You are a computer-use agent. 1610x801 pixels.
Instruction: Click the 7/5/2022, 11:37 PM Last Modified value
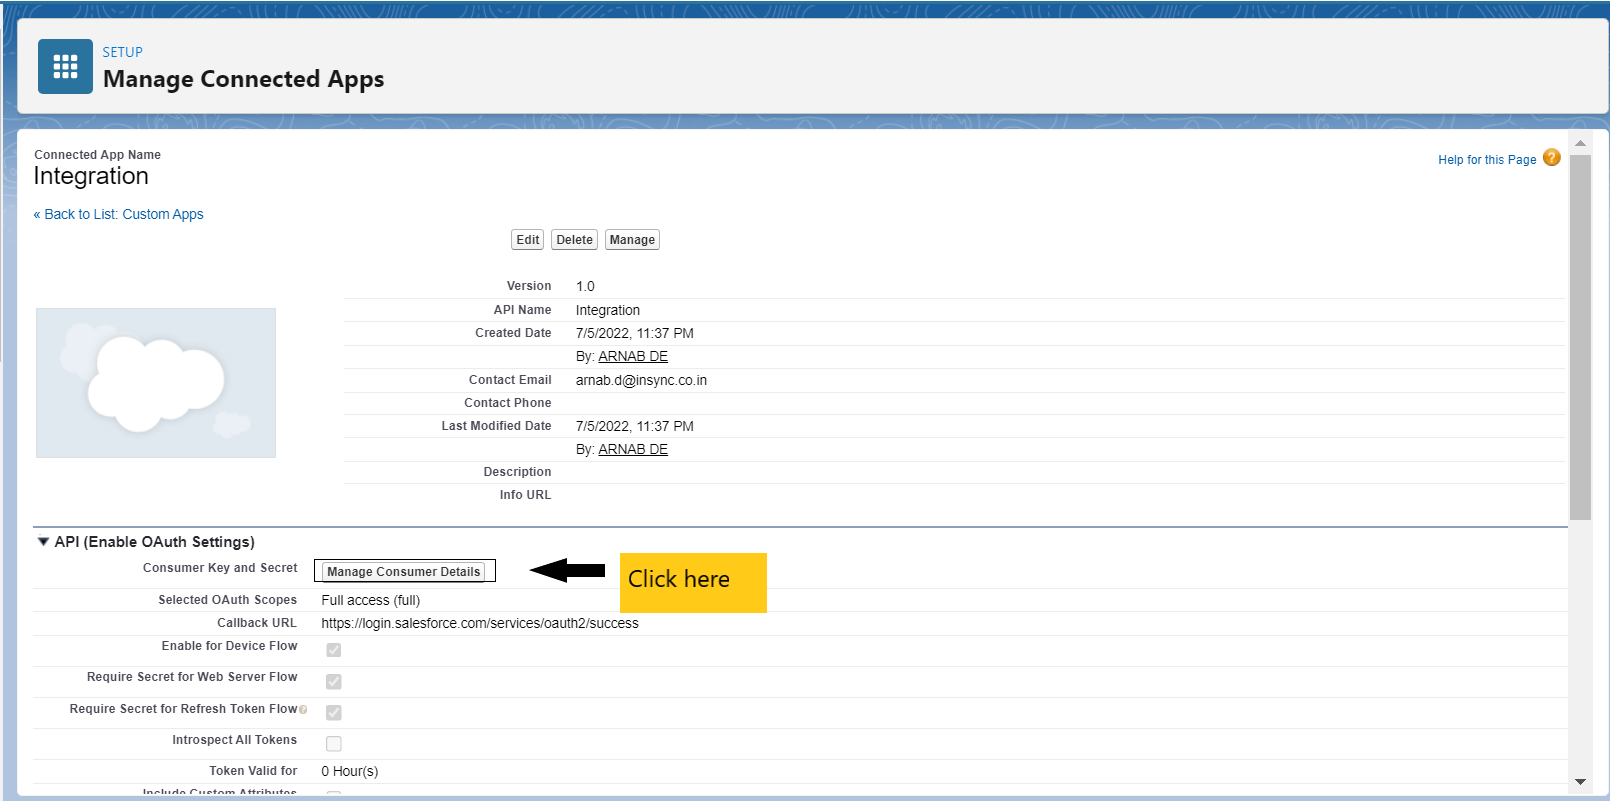(x=635, y=426)
